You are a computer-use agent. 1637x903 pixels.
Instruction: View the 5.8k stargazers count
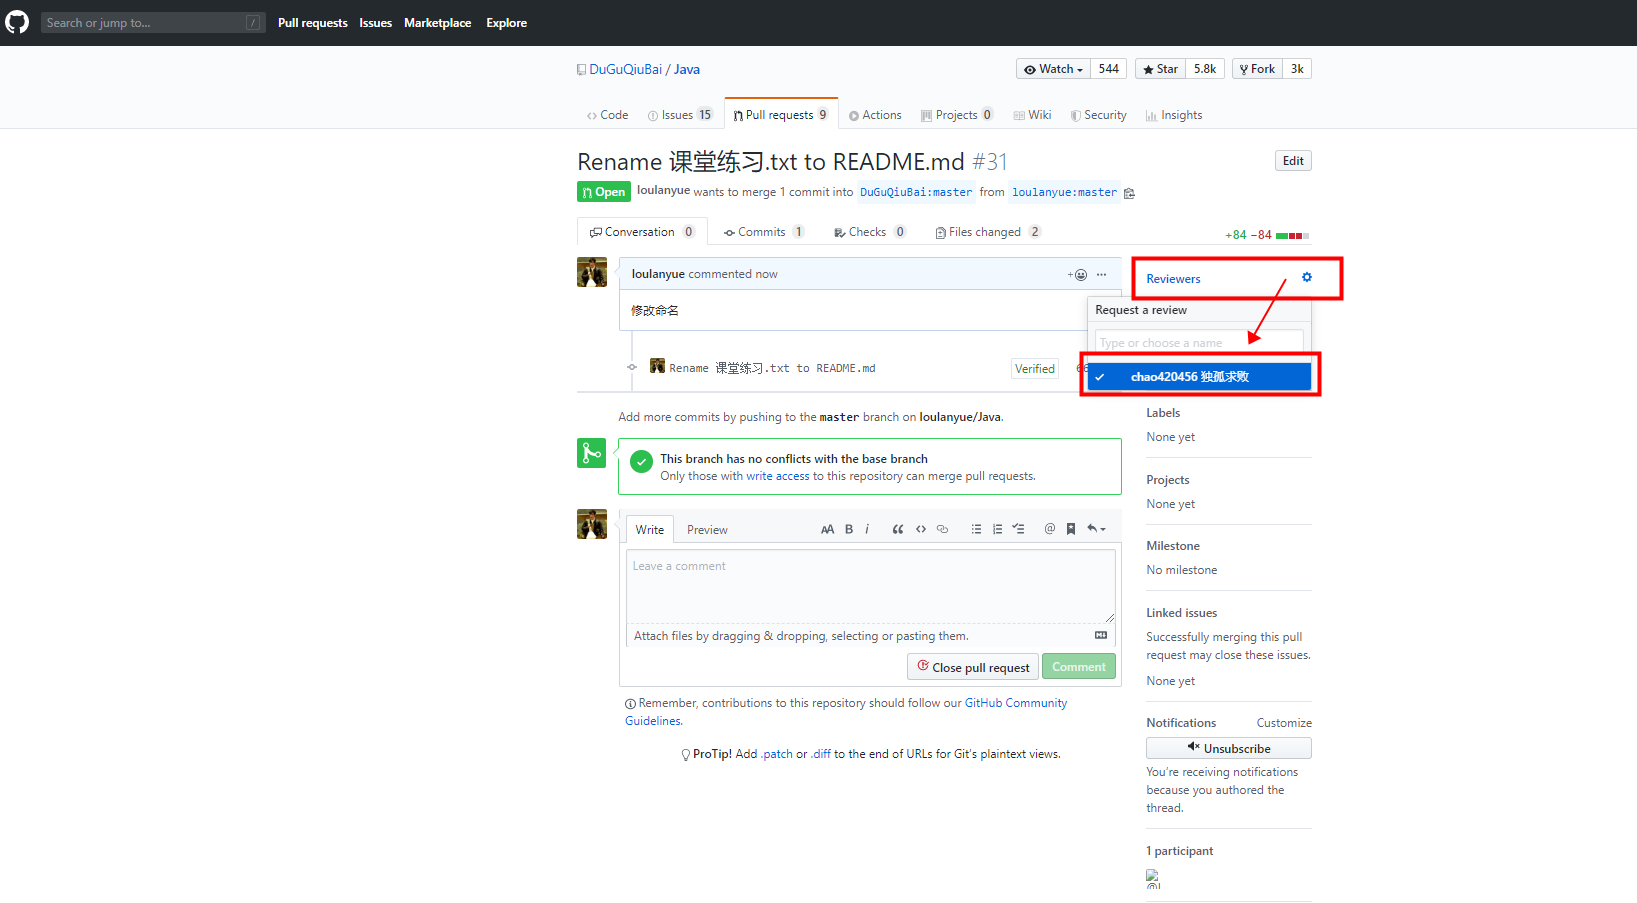1205,69
